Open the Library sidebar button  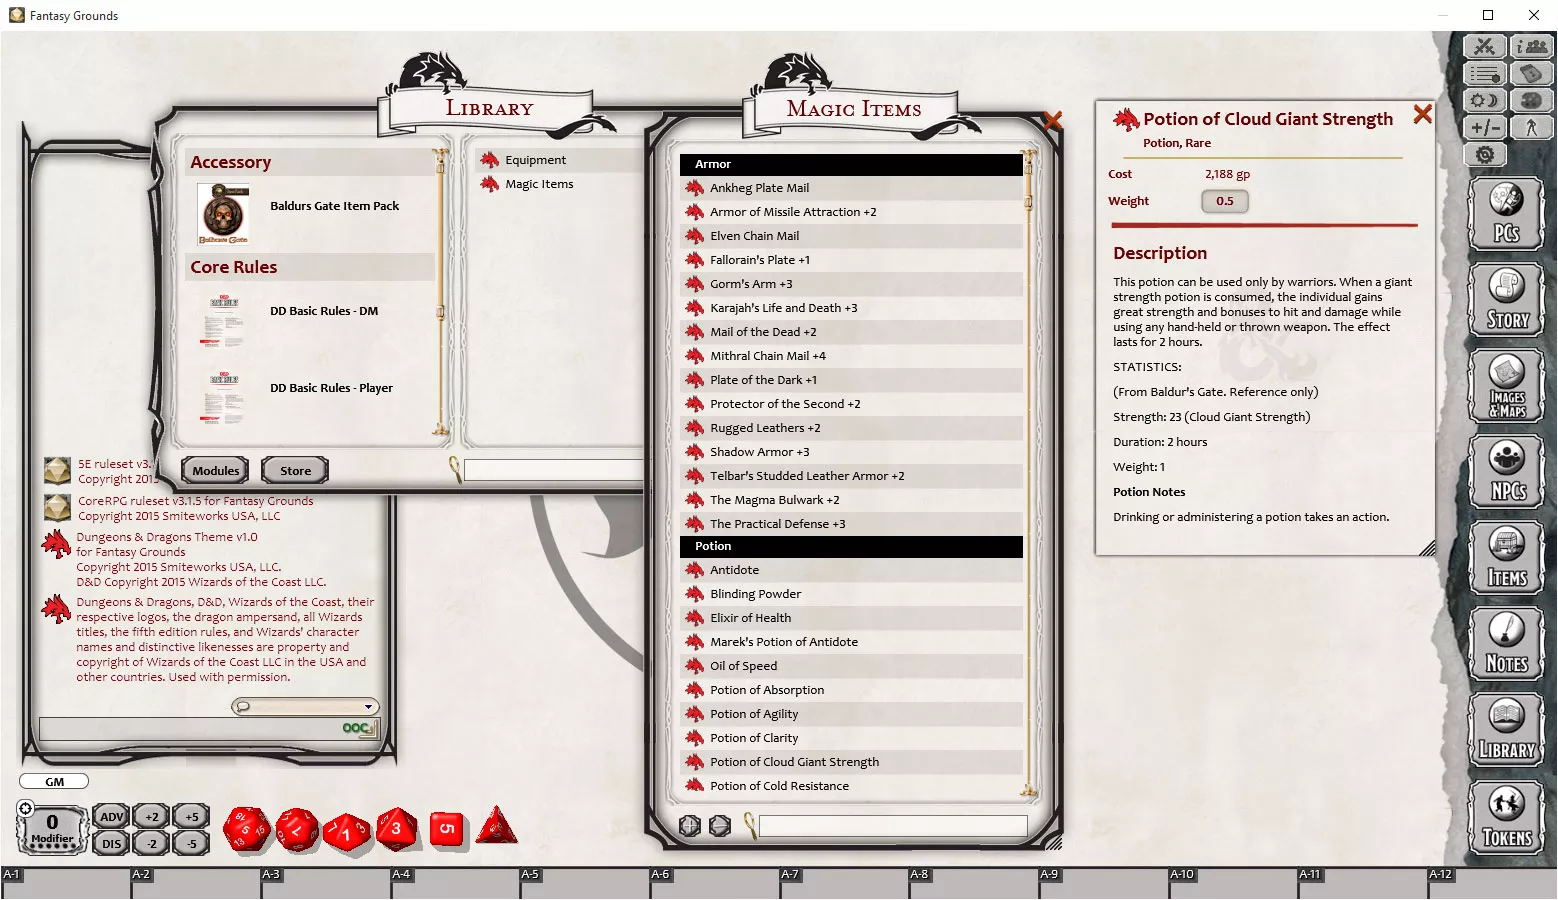pyautogui.click(x=1506, y=730)
